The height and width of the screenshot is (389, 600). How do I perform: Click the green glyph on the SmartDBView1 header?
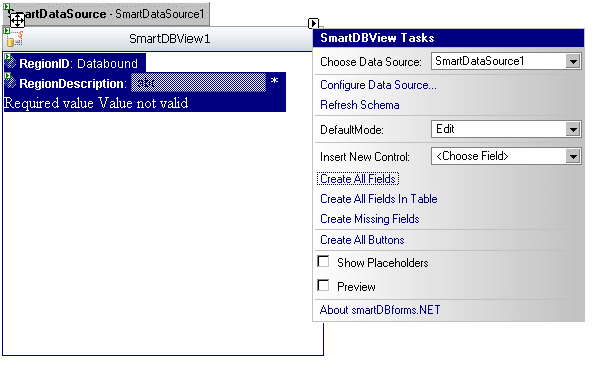(7, 31)
